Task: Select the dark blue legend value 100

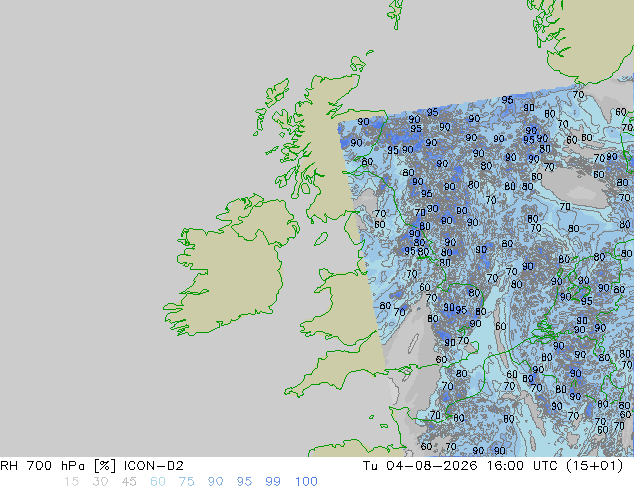Action: (x=306, y=482)
